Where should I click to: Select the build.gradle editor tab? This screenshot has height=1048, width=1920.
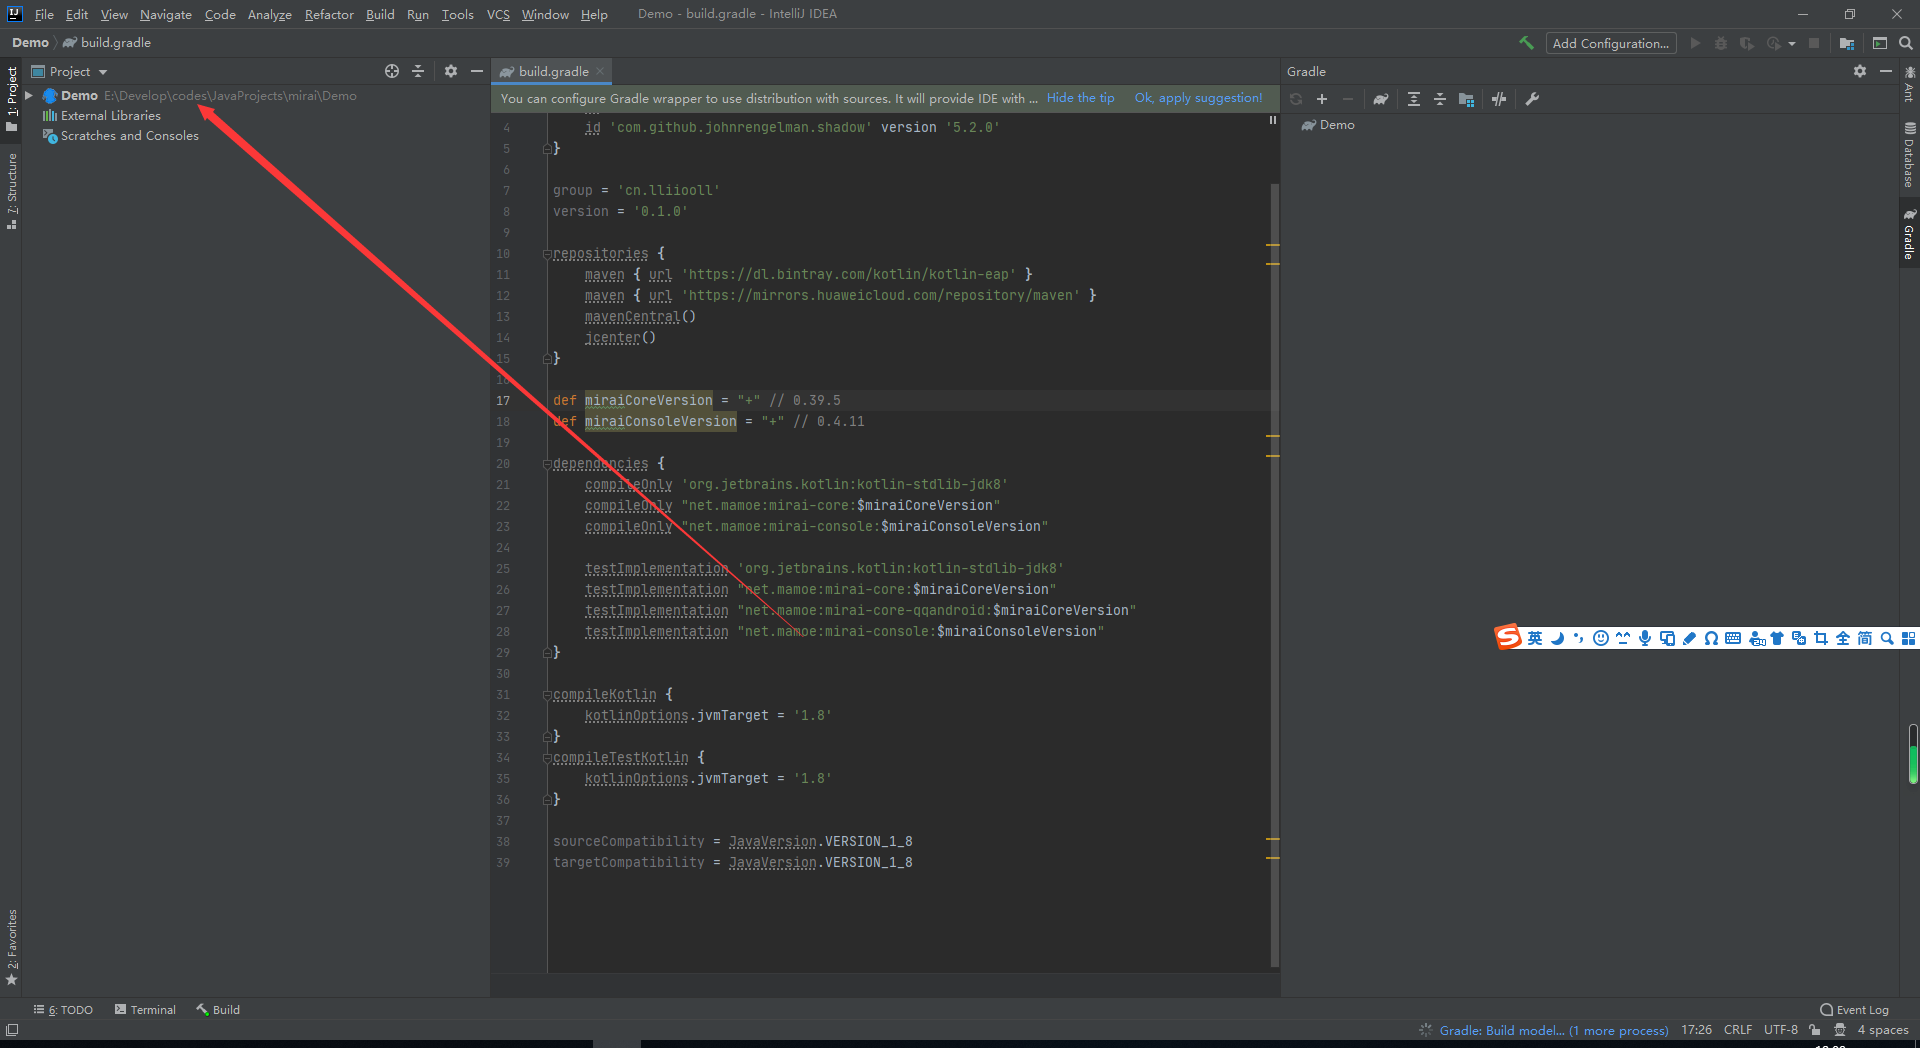pyautogui.click(x=553, y=71)
